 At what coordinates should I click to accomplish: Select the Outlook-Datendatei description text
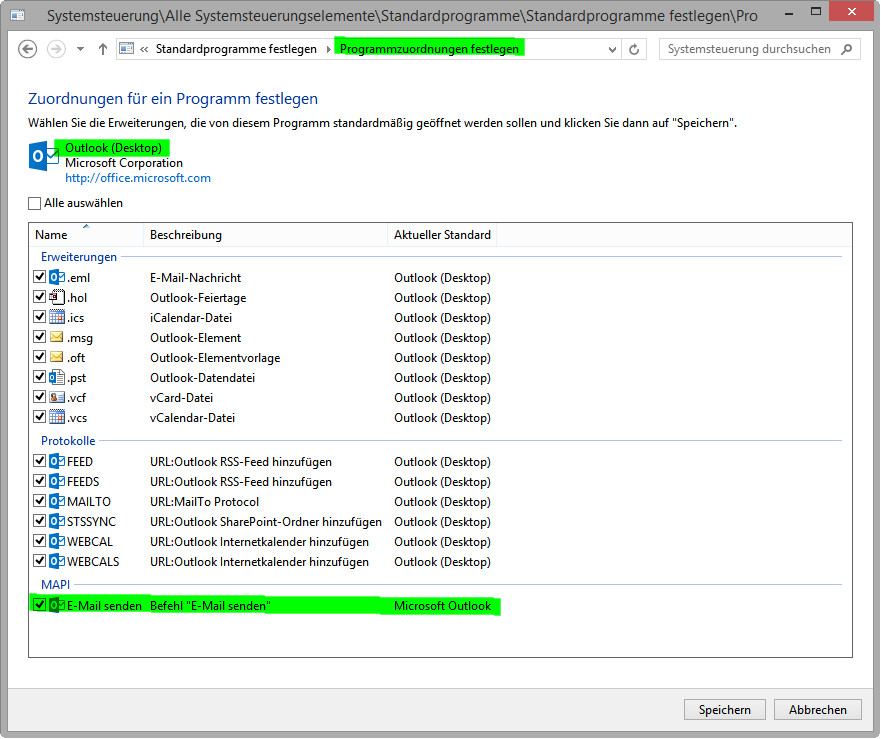[x=202, y=378]
